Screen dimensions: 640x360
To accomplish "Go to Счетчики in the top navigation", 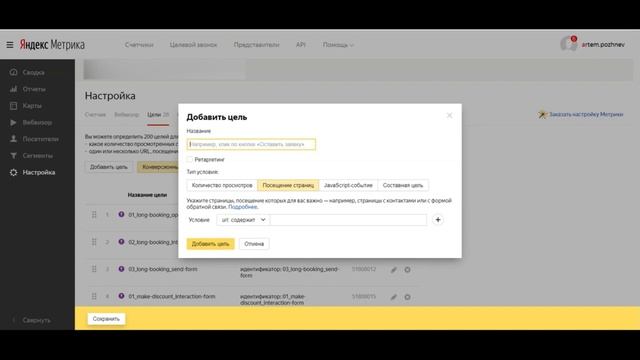I will tap(139, 45).
